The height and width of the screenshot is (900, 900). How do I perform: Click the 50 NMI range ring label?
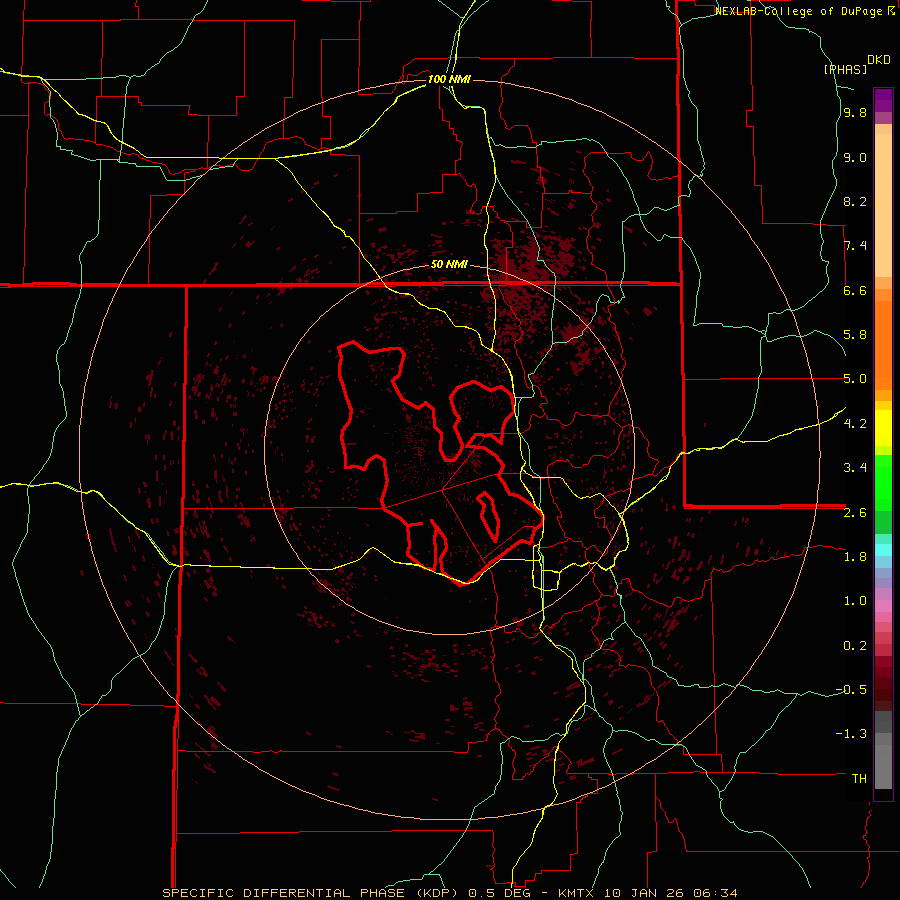pyautogui.click(x=449, y=265)
